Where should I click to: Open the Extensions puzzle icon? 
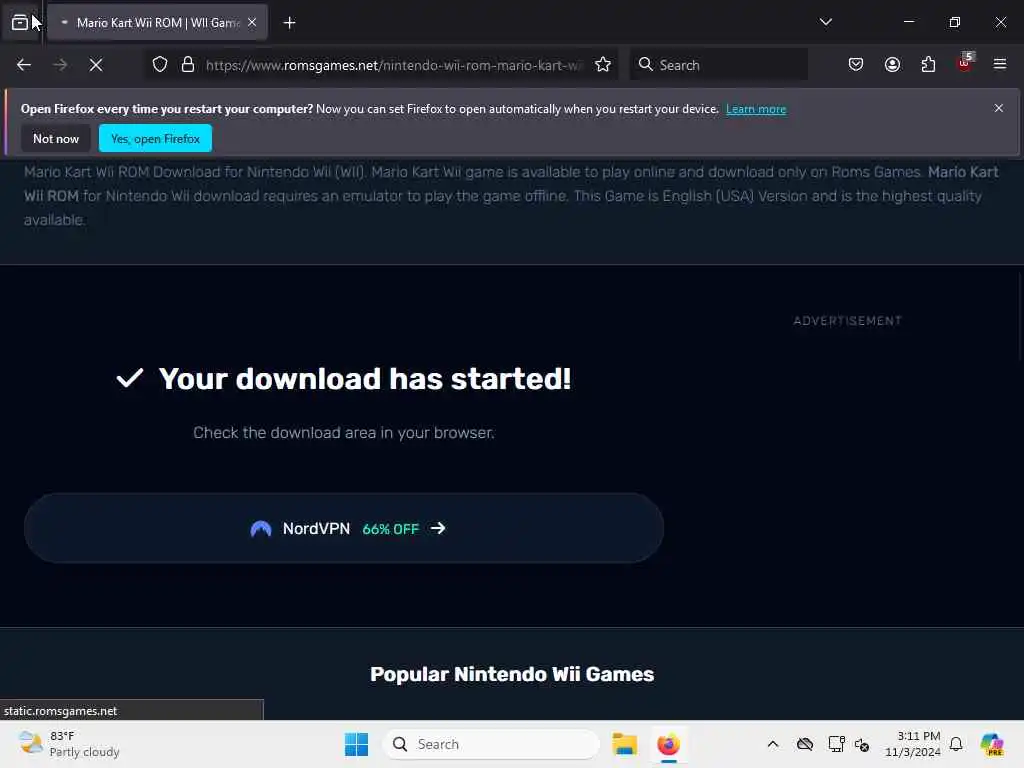pos(928,65)
